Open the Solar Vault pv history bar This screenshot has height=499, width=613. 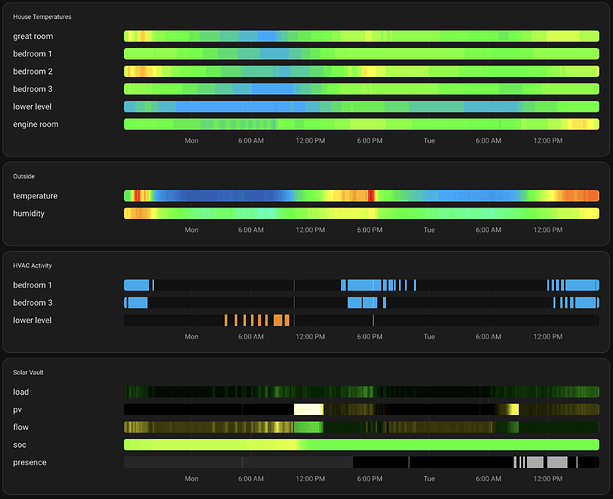[x=362, y=409]
